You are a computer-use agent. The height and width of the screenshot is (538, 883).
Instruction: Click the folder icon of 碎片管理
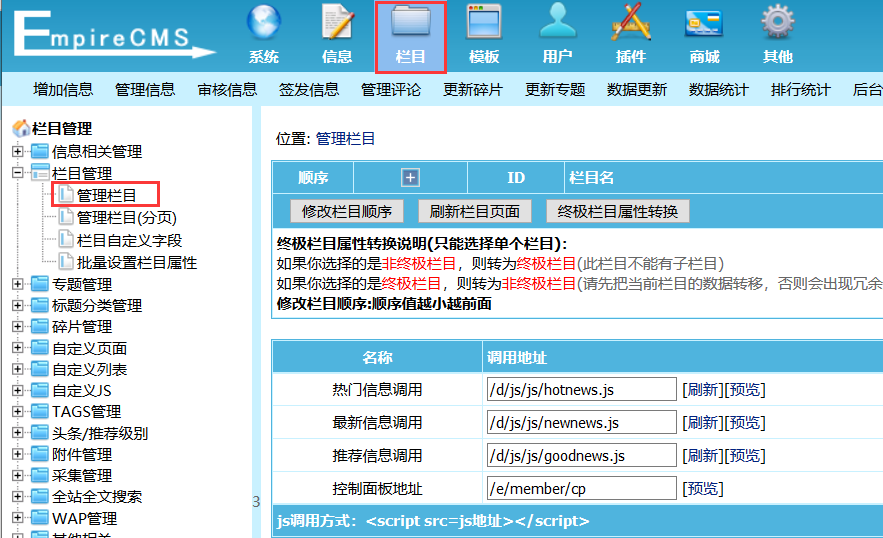[x=39, y=327]
